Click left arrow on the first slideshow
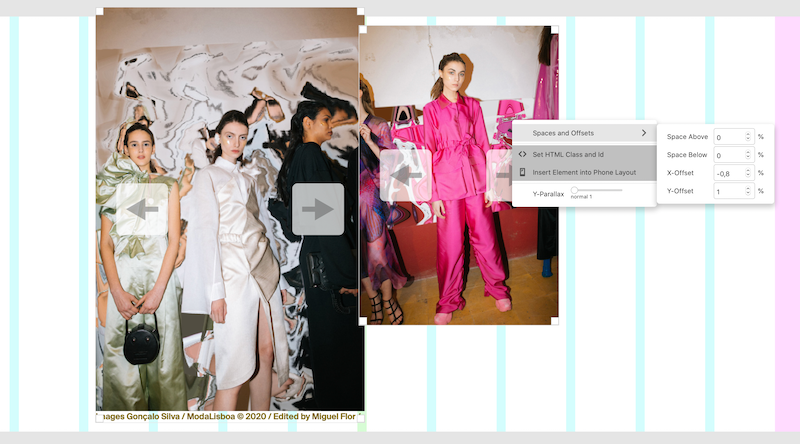The height and width of the screenshot is (444, 800). click(142, 209)
